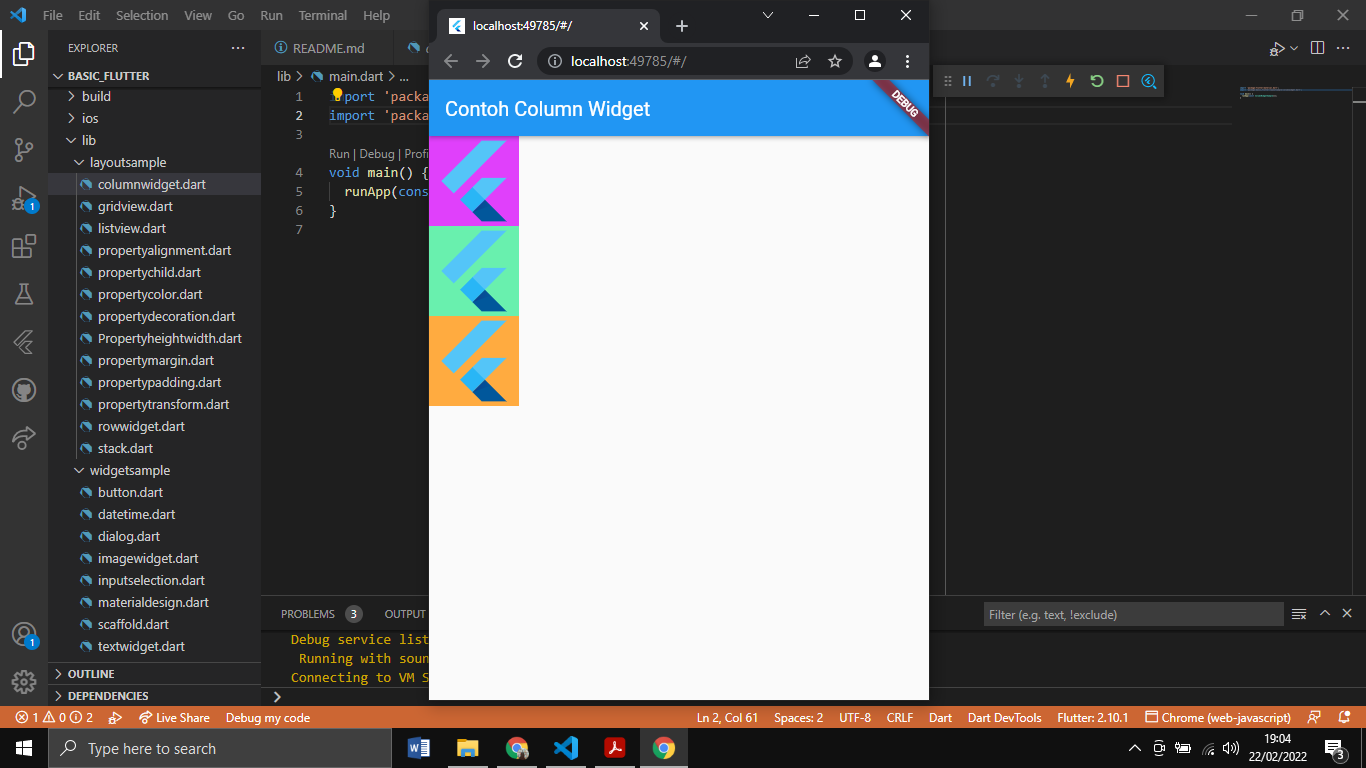Open the Extensions view
This screenshot has height=768, width=1366.
click(x=24, y=246)
